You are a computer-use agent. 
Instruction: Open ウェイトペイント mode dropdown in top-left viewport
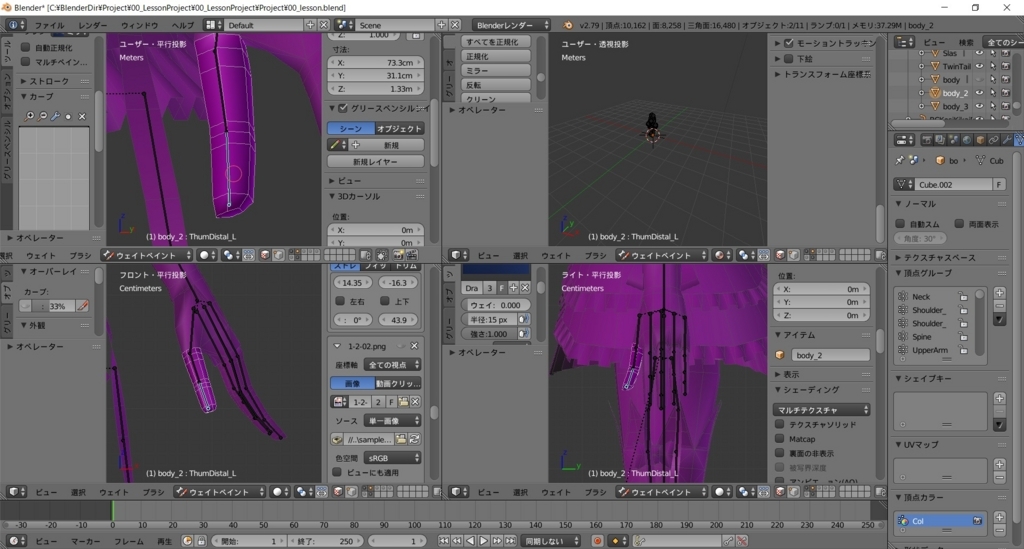147,255
